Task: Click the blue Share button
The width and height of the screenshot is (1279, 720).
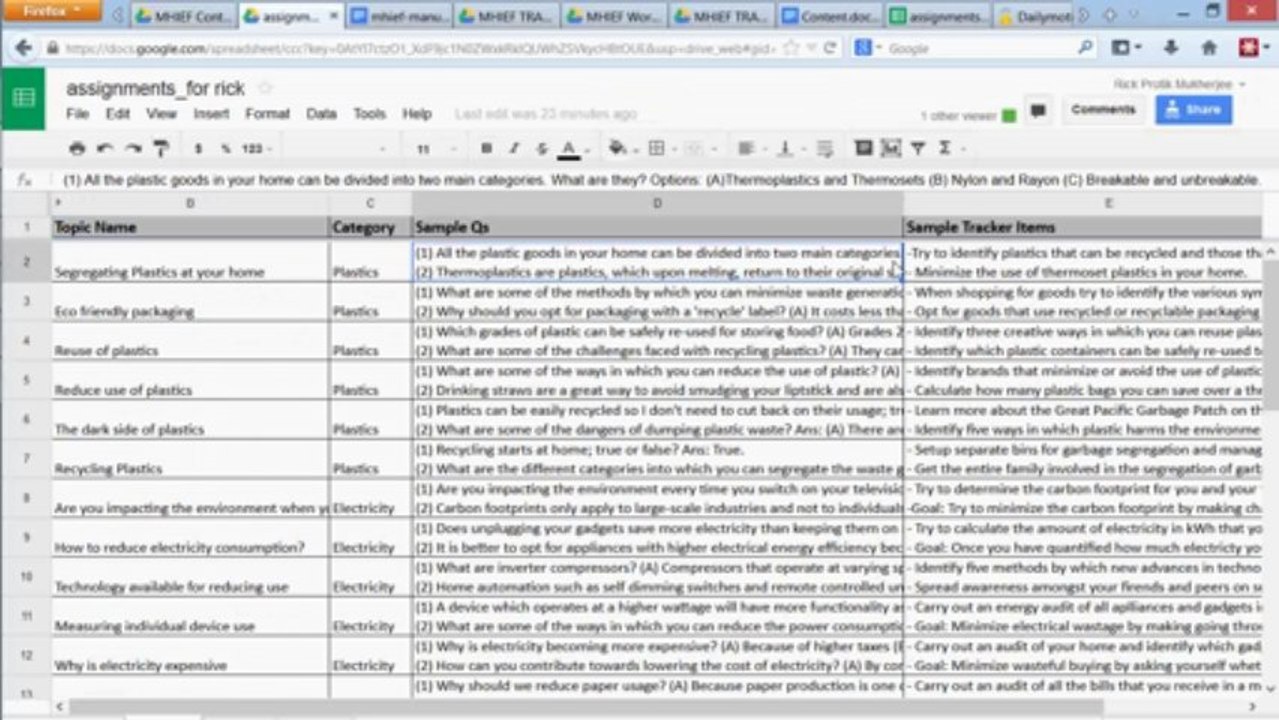Action: (1194, 110)
